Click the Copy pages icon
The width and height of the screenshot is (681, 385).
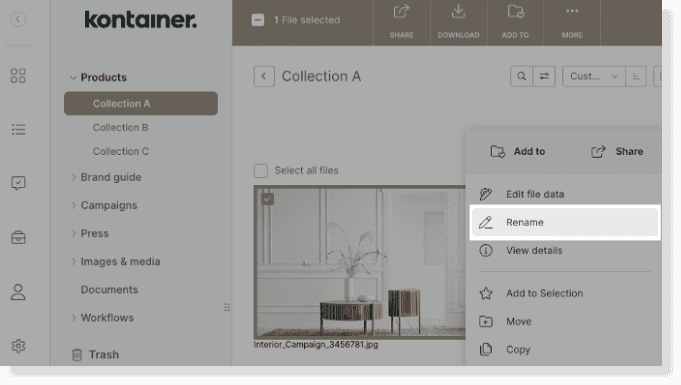click(x=486, y=349)
